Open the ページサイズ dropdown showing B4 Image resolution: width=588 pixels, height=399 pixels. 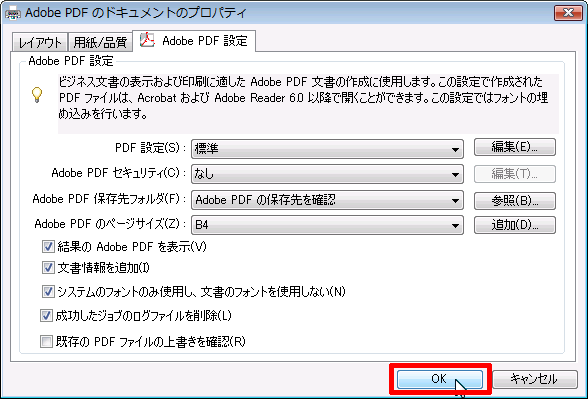[x=327, y=225]
